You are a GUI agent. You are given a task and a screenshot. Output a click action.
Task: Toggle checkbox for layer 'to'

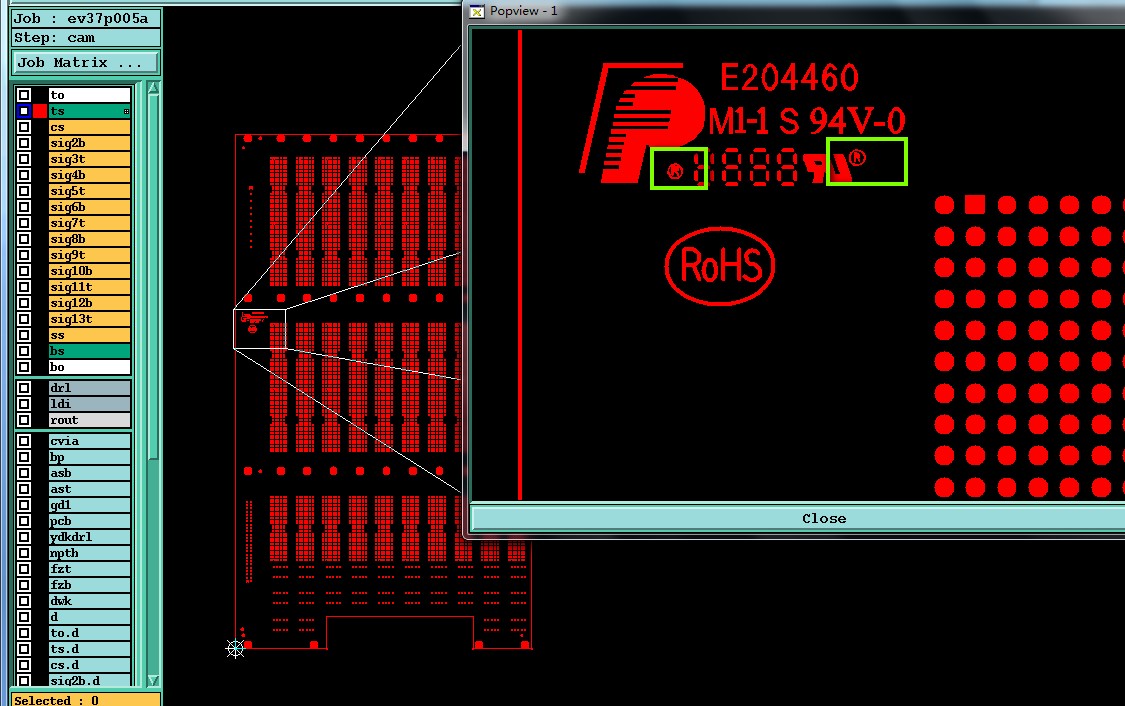coord(24,95)
